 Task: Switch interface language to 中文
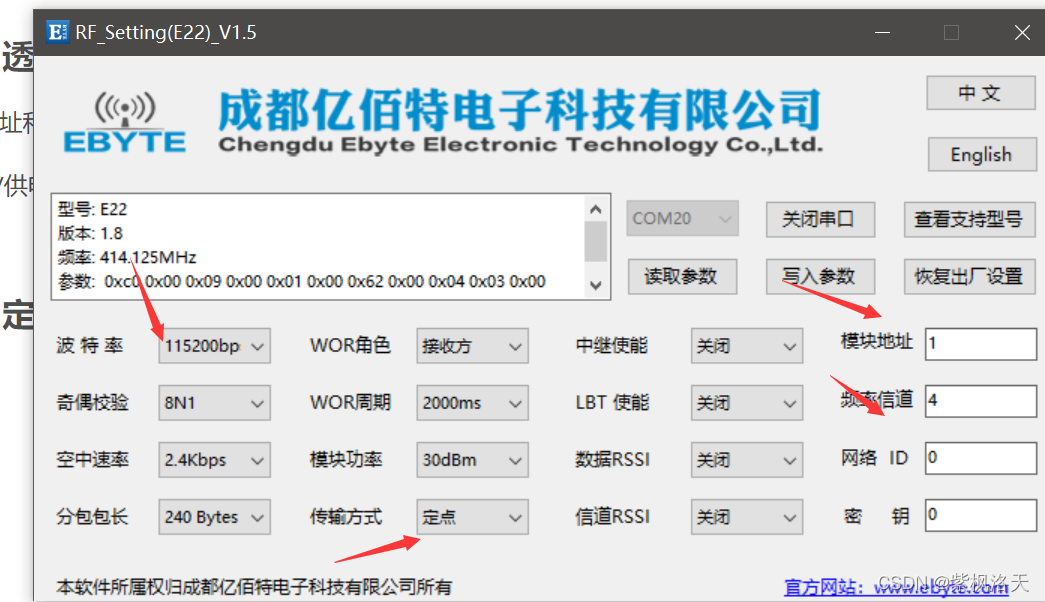click(980, 92)
